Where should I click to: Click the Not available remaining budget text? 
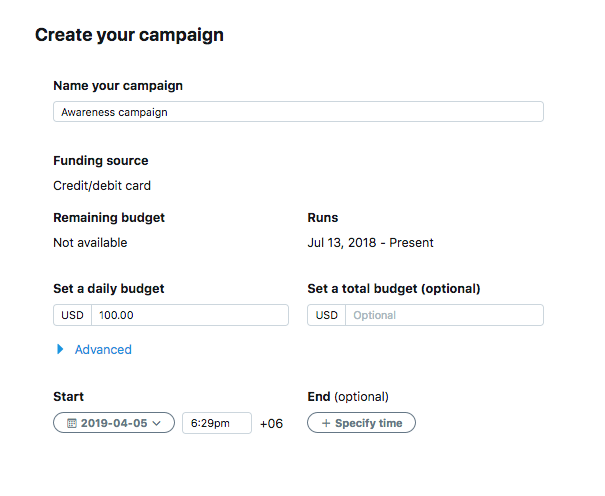[90, 243]
